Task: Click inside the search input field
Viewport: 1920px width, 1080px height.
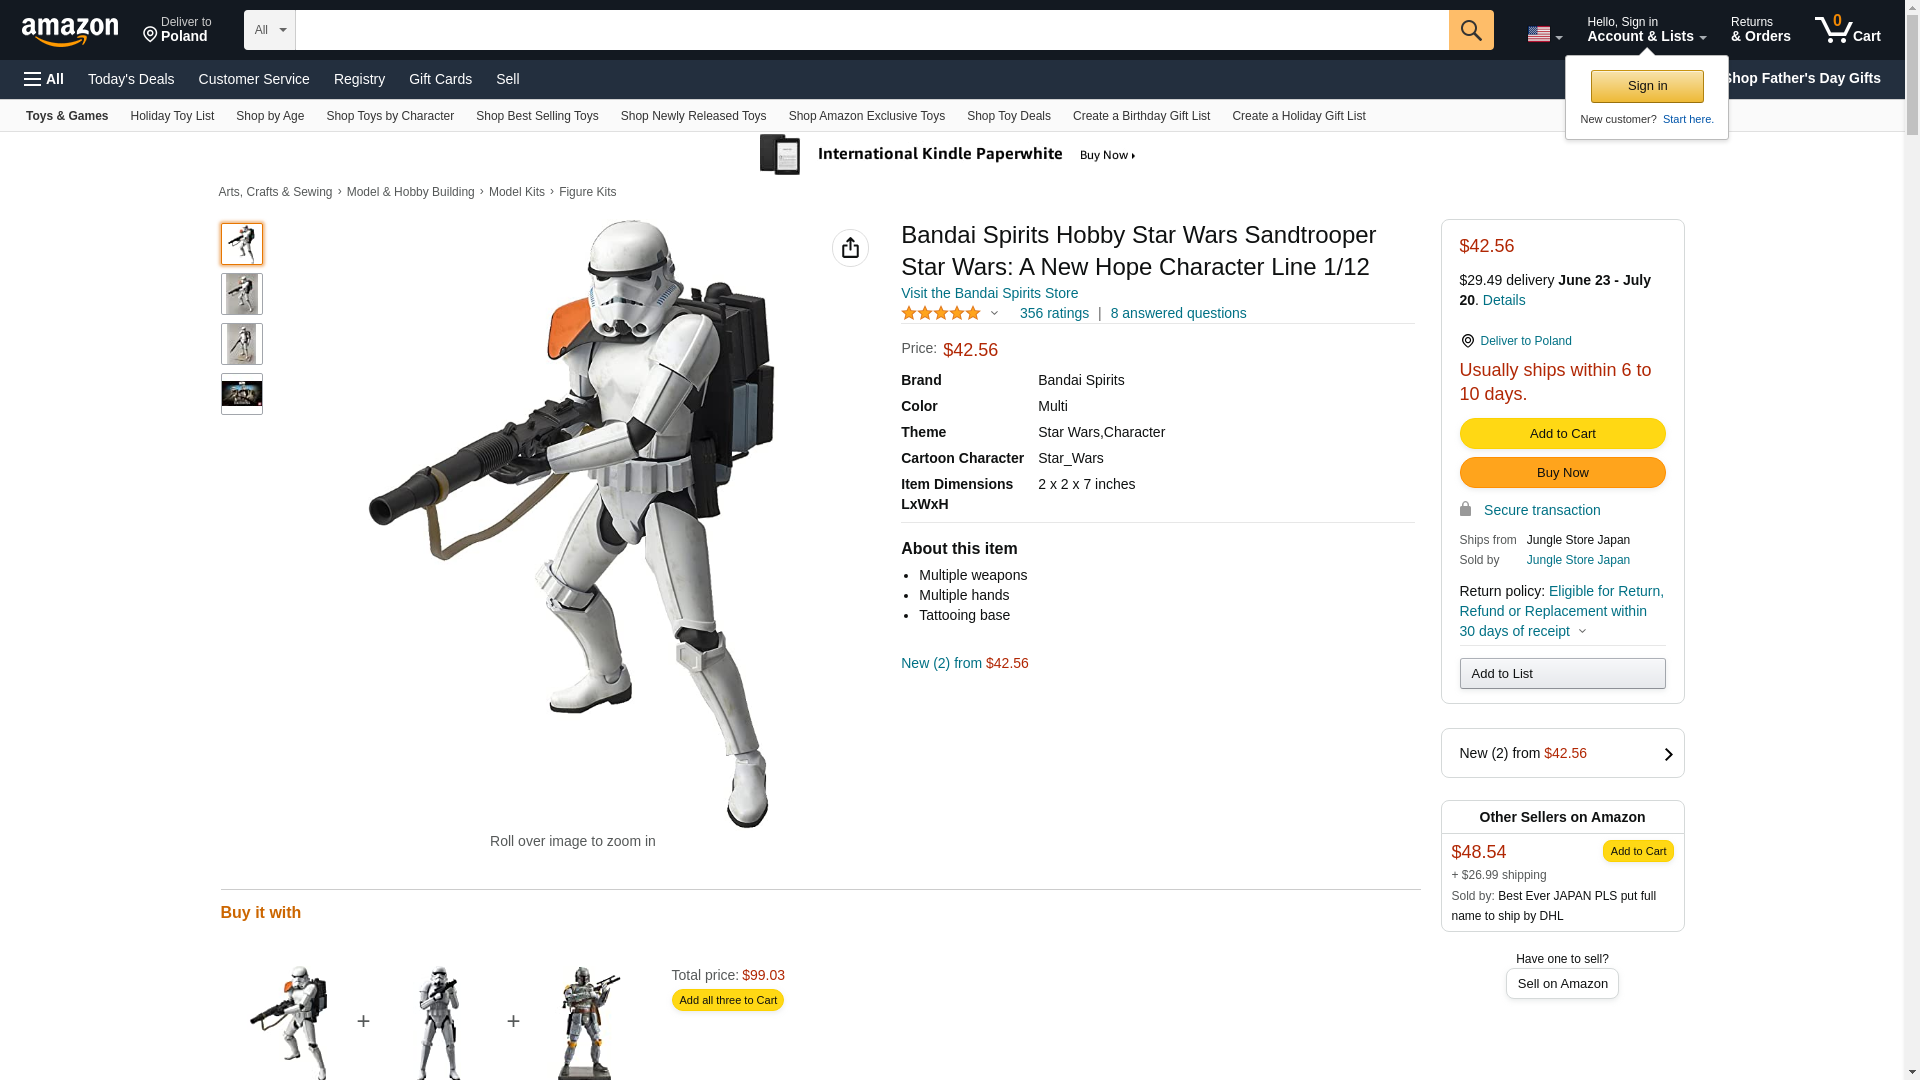Action: click(x=870, y=30)
